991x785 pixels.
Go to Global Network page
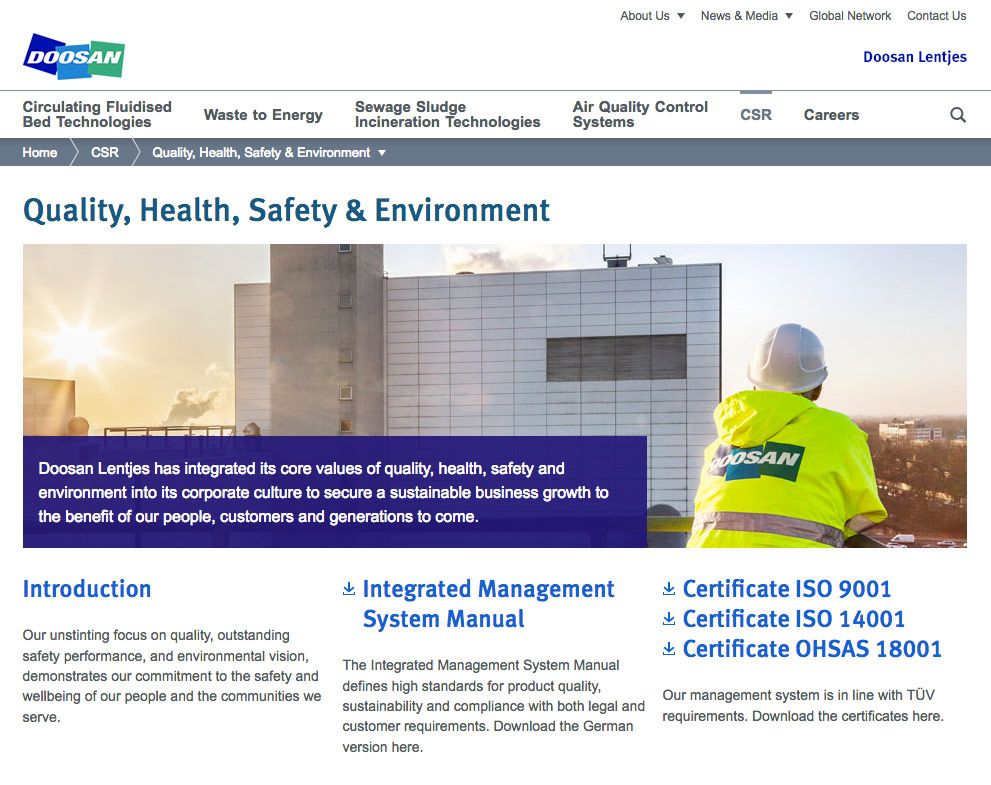pyautogui.click(x=850, y=16)
